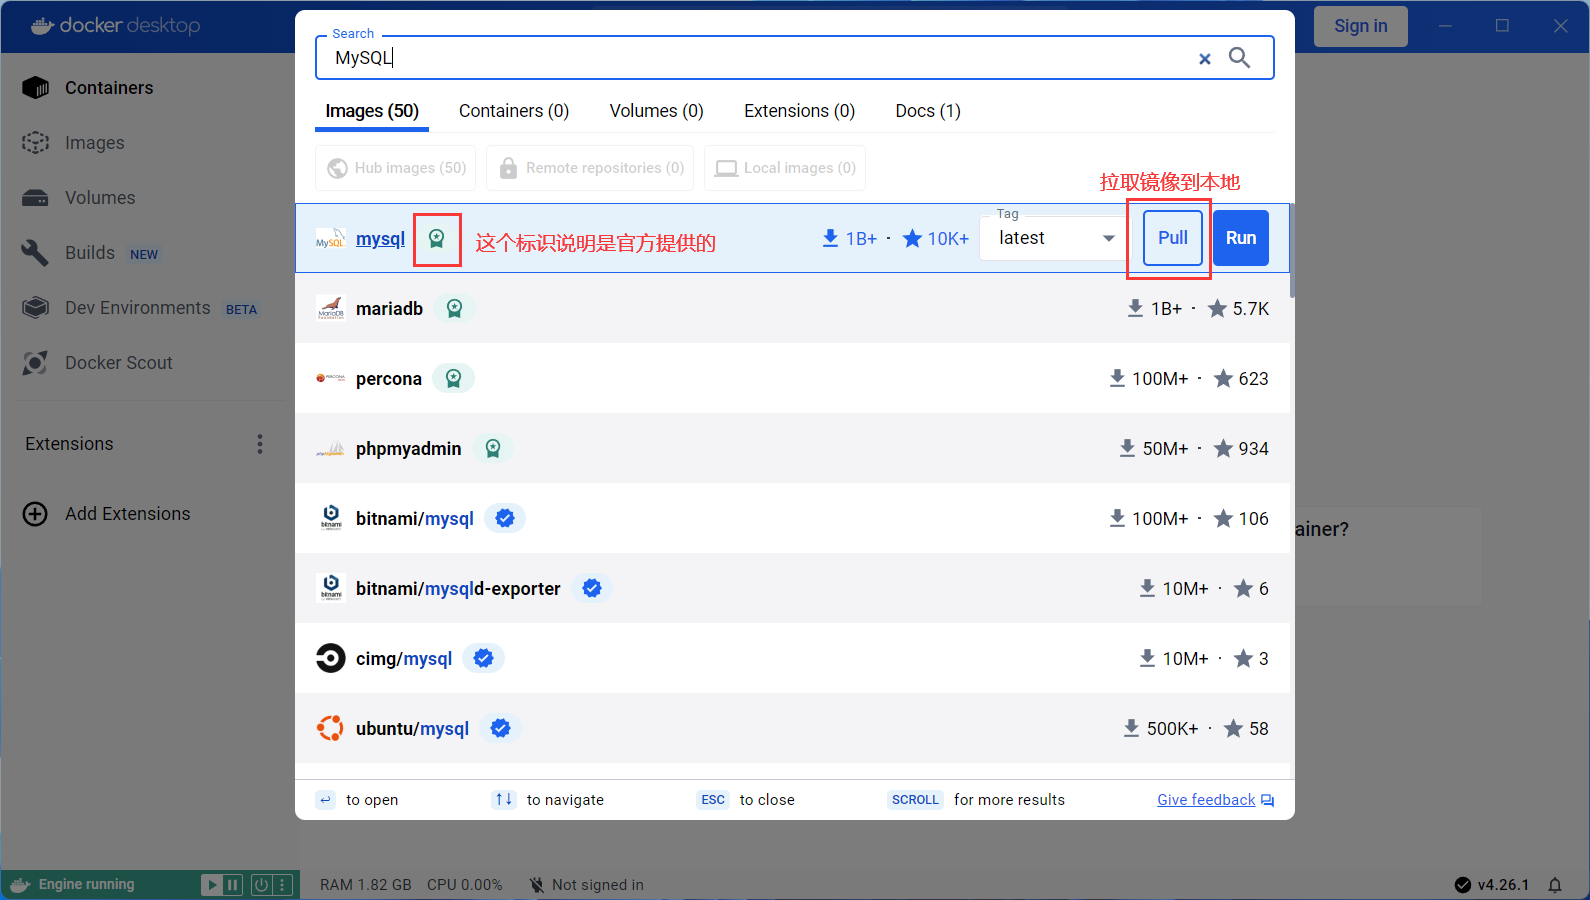Image resolution: width=1590 pixels, height=900 pixels.
Task: Click the docker desktop logo
Action: coord(115,26)
